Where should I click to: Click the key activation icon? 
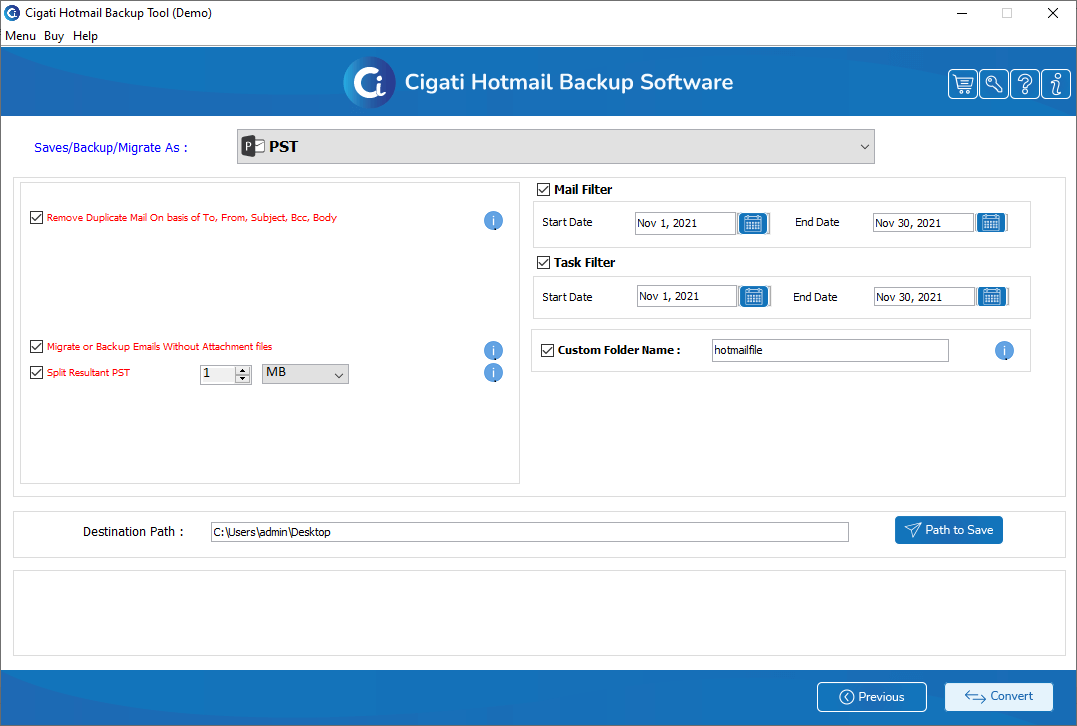[994, 84]
